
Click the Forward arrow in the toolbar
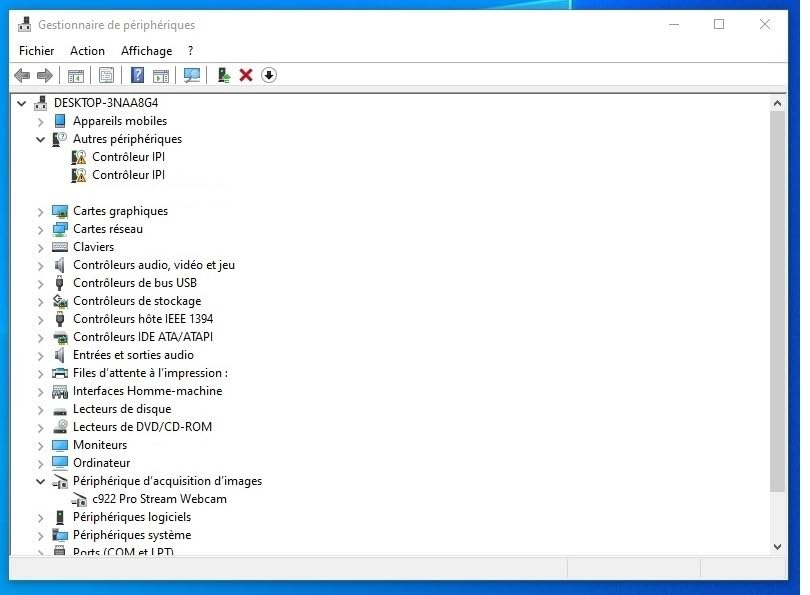click(x=45, y=75)
